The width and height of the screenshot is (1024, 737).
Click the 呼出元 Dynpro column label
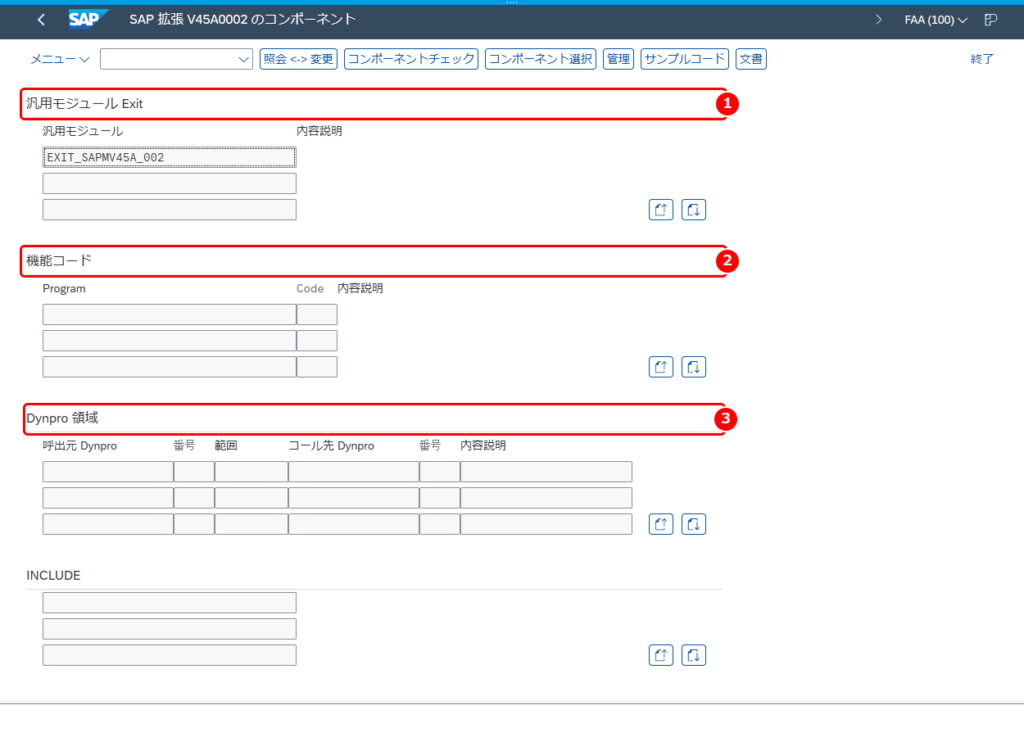point(80,446)
